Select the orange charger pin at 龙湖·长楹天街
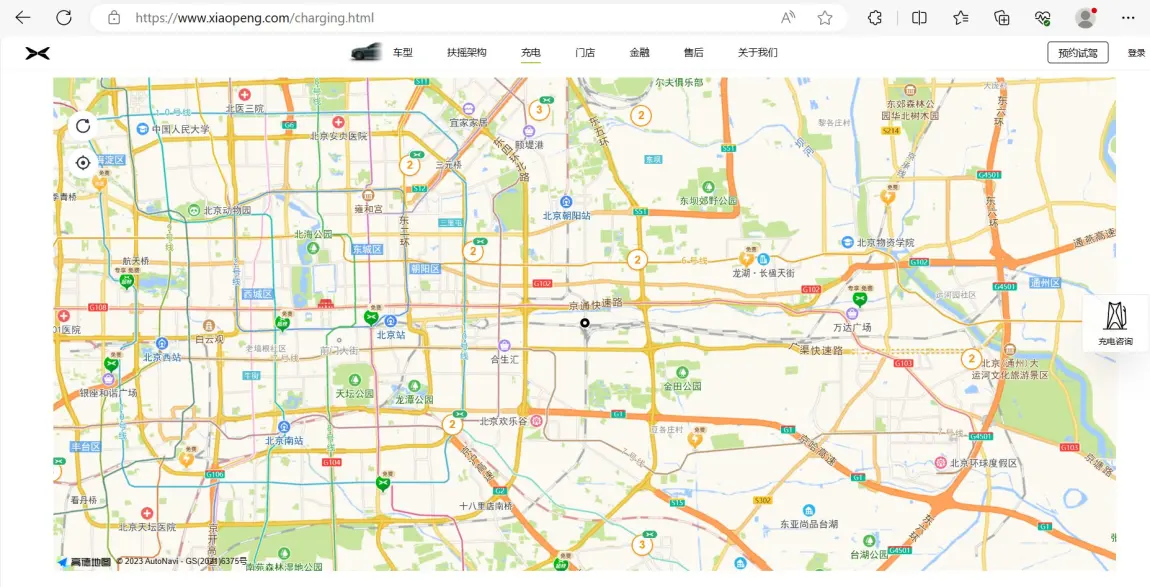The height and width of the screenshot is (587, 1150). pyautogui.click(x=746, y=257)
